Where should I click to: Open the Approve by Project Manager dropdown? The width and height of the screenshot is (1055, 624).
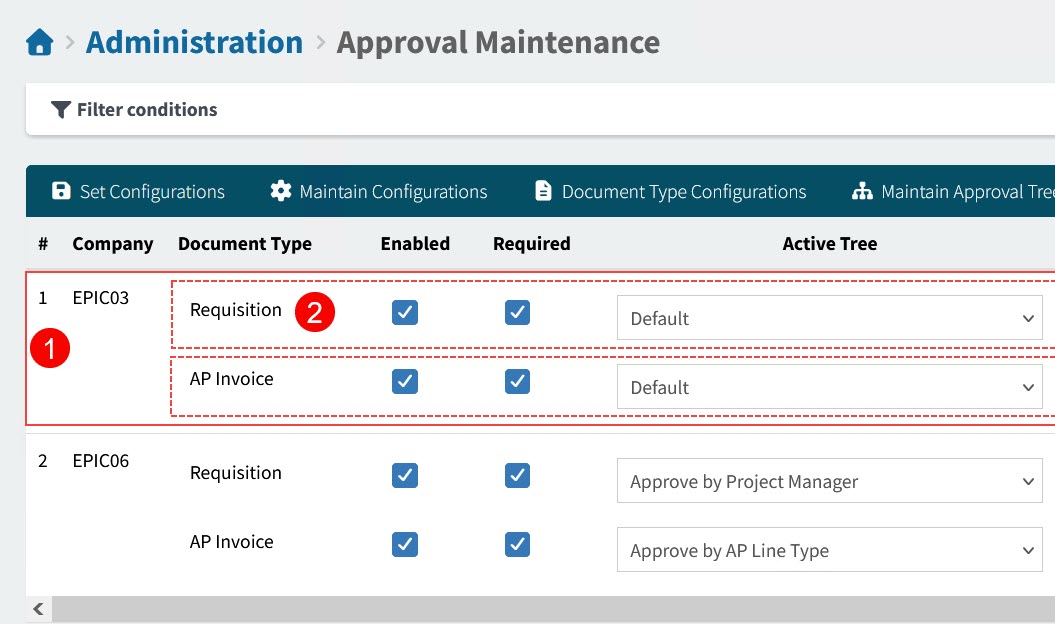(x=830, y=481)
